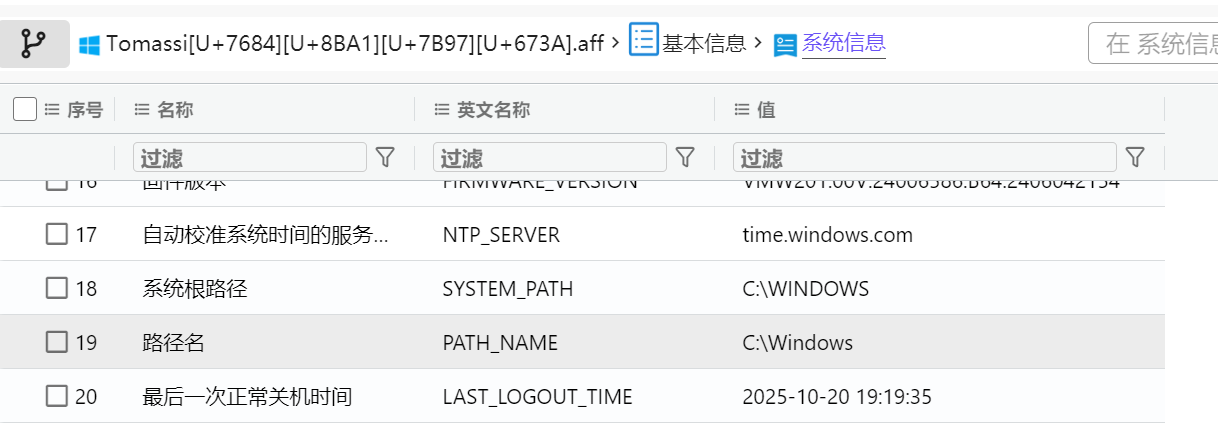Select the 系统根路径 cell
This screenshot has width=1218, height=432.
[x=195, y=289]
